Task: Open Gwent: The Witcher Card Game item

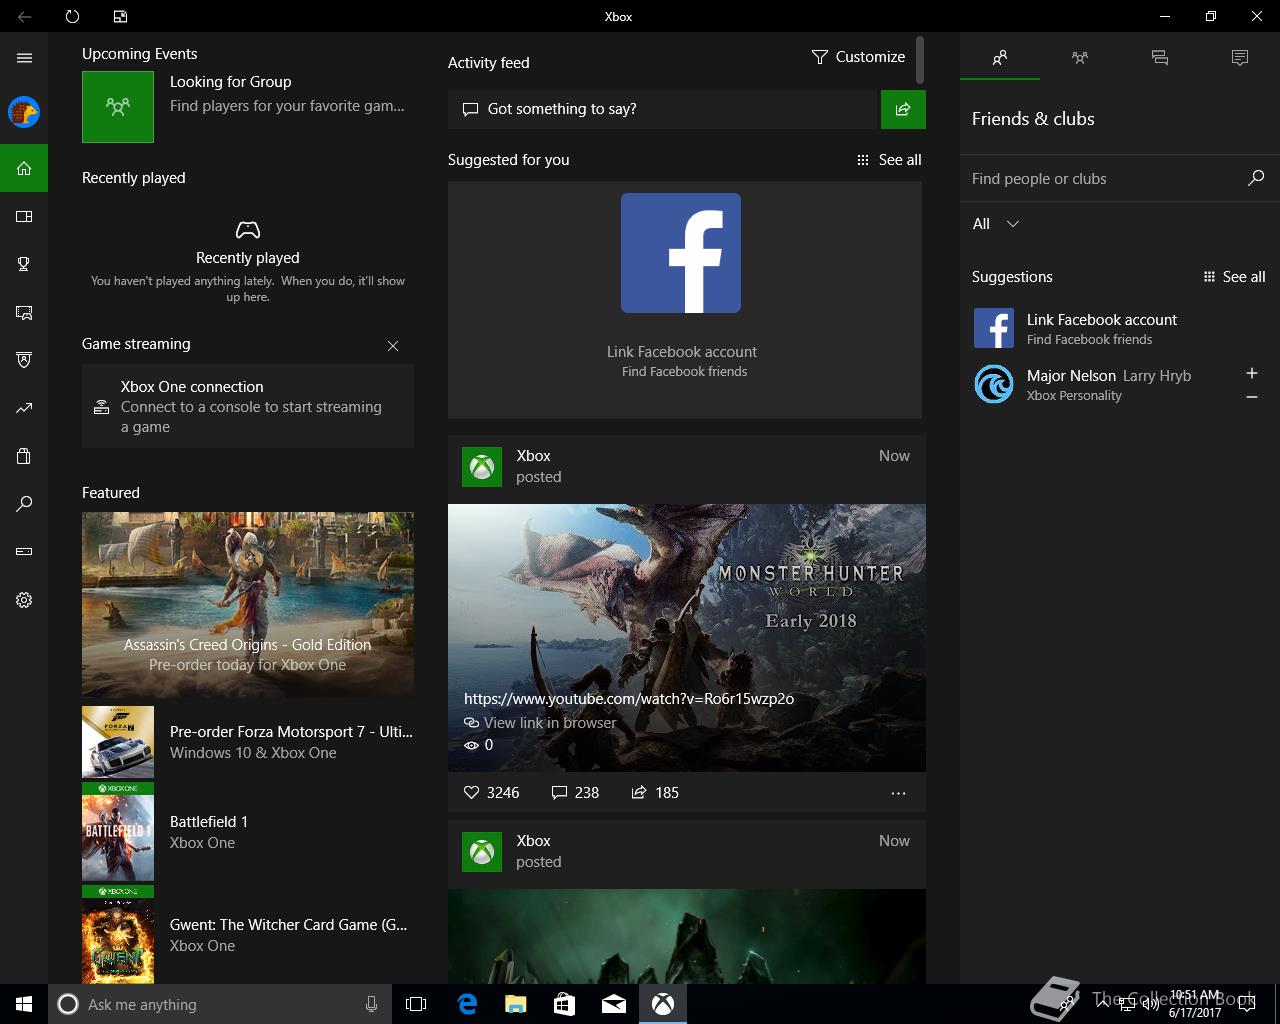Action: pyautogui.click(x=248, y=935)
